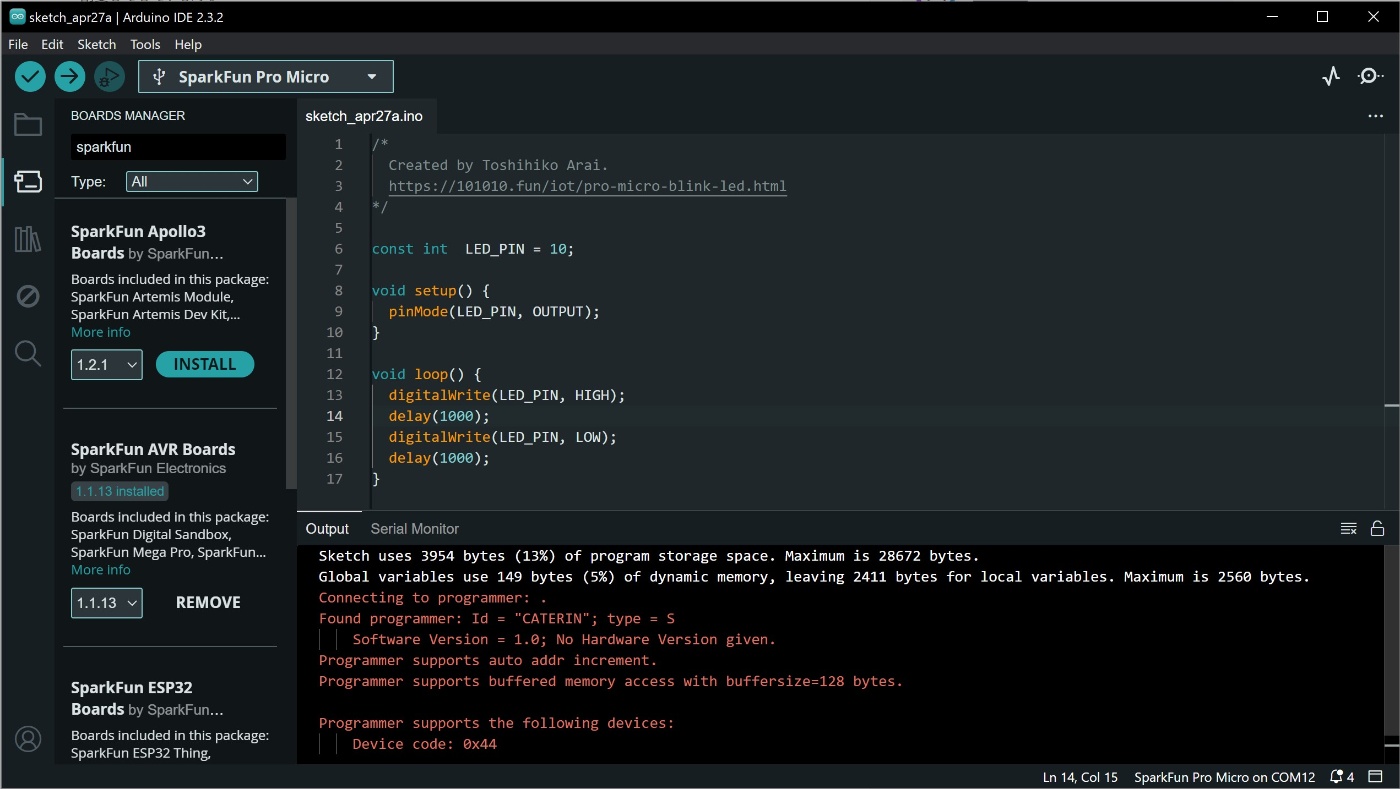This screenshot has width=1400, height=789.
Task: Open the Library Manager books icon
Action: [x=28, y=239]
